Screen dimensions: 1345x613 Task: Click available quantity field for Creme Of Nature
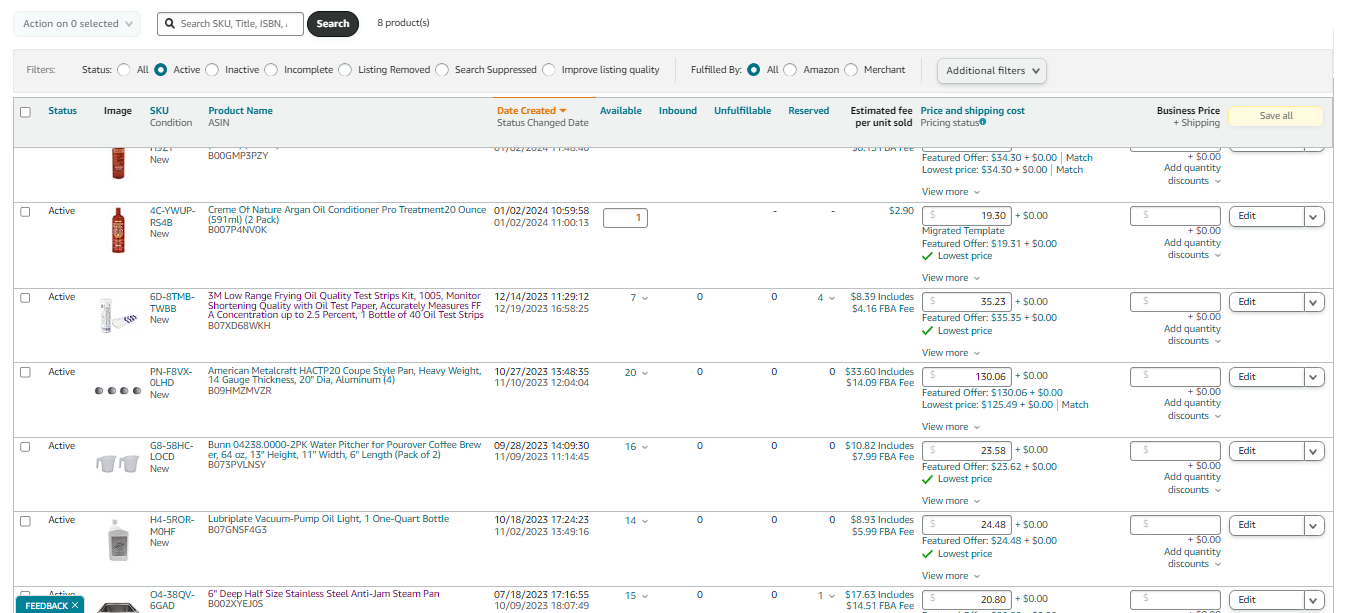point(625,218)
